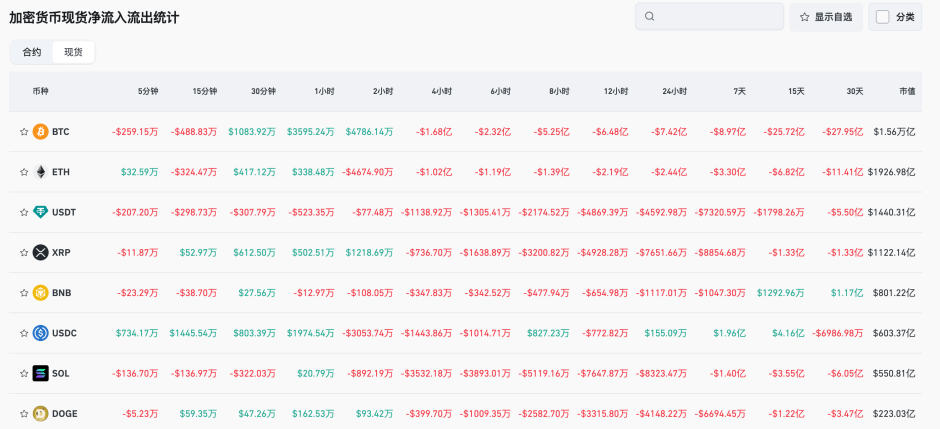Select the 现货 tab

pyautogui.click(x=73, y=52)
